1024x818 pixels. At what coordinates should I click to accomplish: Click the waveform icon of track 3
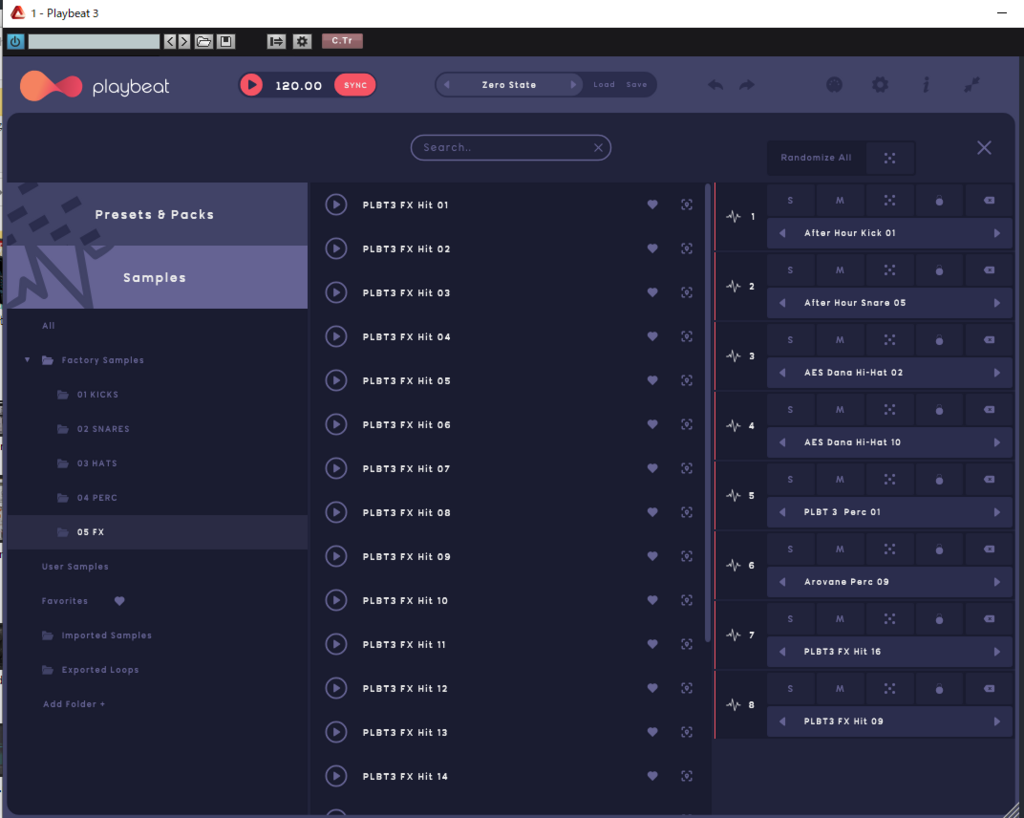tap(733, 356)
